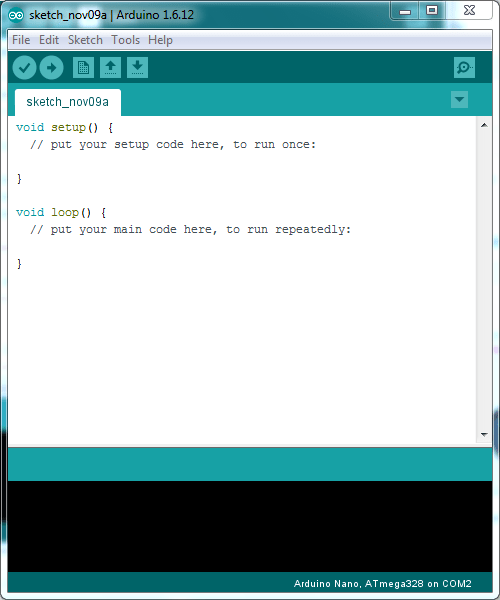Click the editor scrollbar down arrow
The height and width of the screenshot is (600, 500).
484,435
